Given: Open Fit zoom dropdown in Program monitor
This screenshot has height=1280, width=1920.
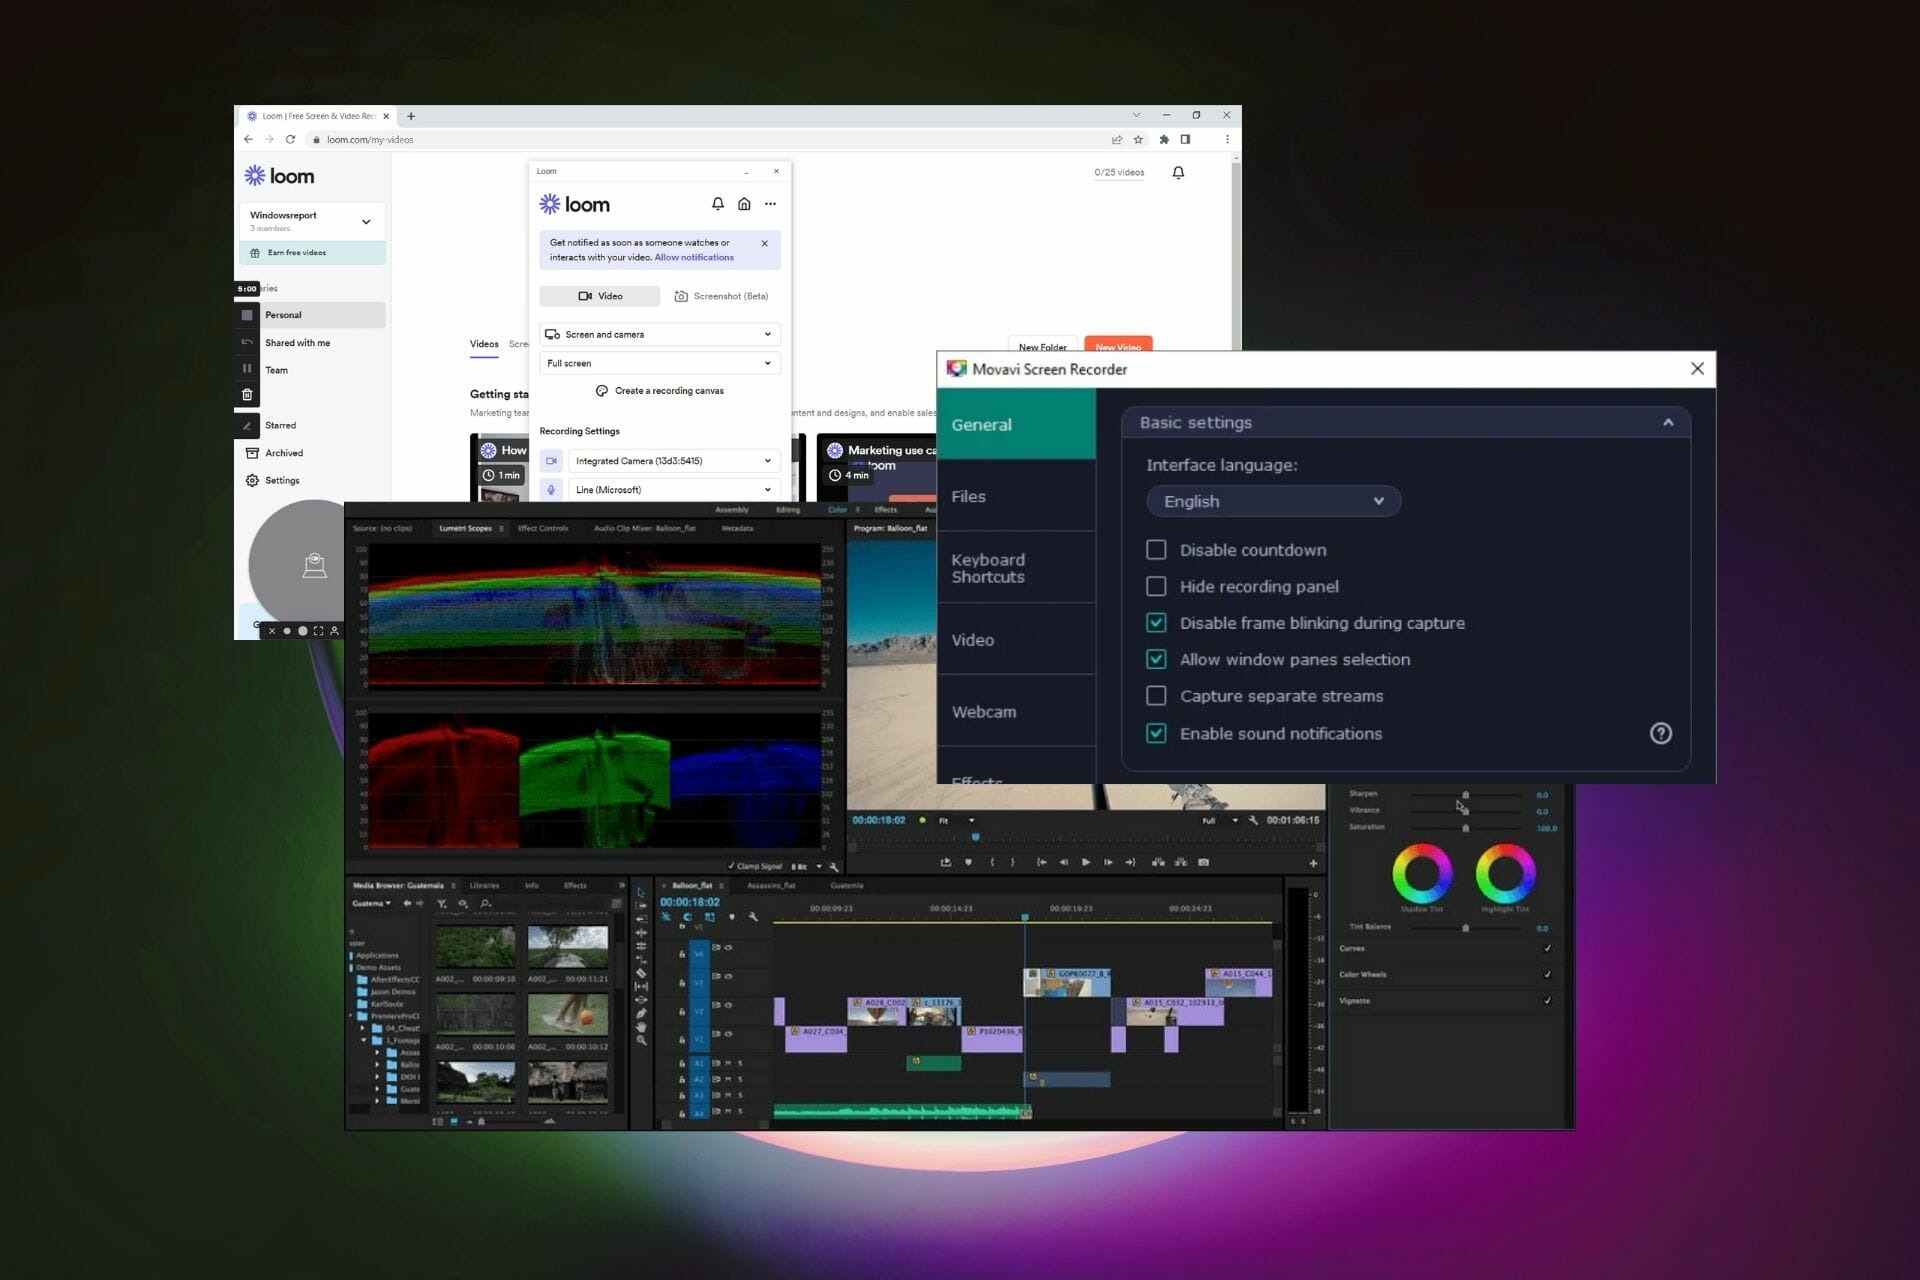Looking at the screenshot, I should pyautogui.click(x=955, y=820).
